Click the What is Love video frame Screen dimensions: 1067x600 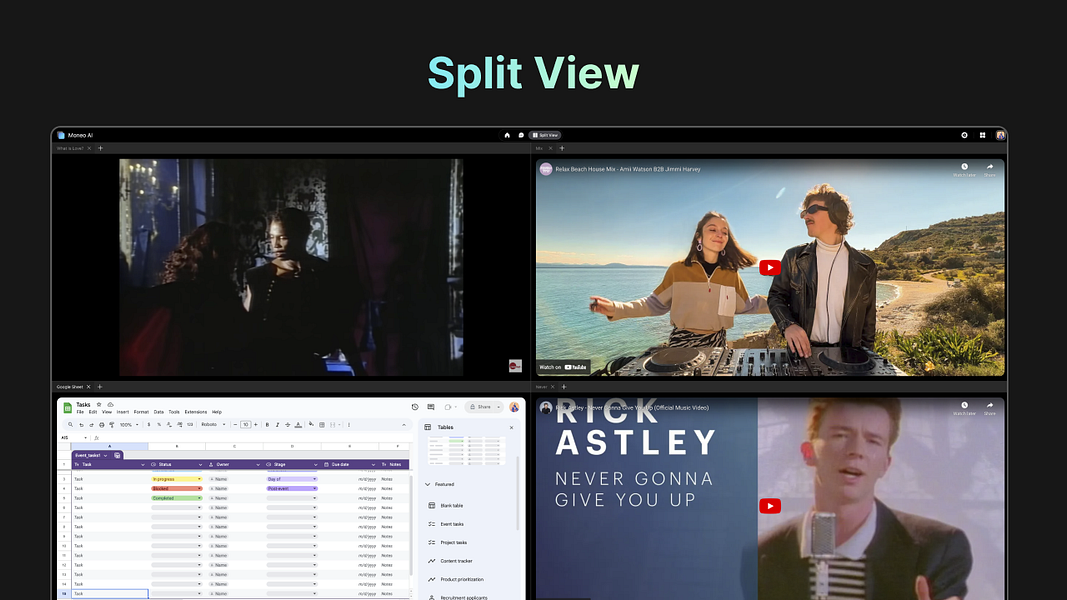(x=291, y=267)
